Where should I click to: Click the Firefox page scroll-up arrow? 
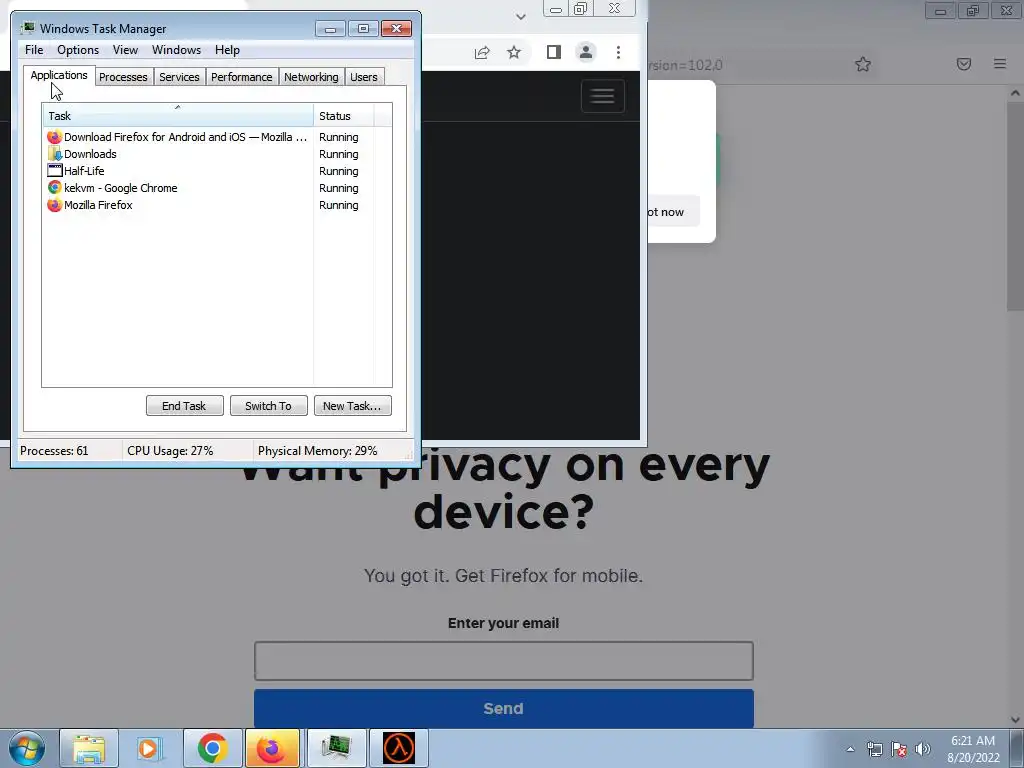1016,93
